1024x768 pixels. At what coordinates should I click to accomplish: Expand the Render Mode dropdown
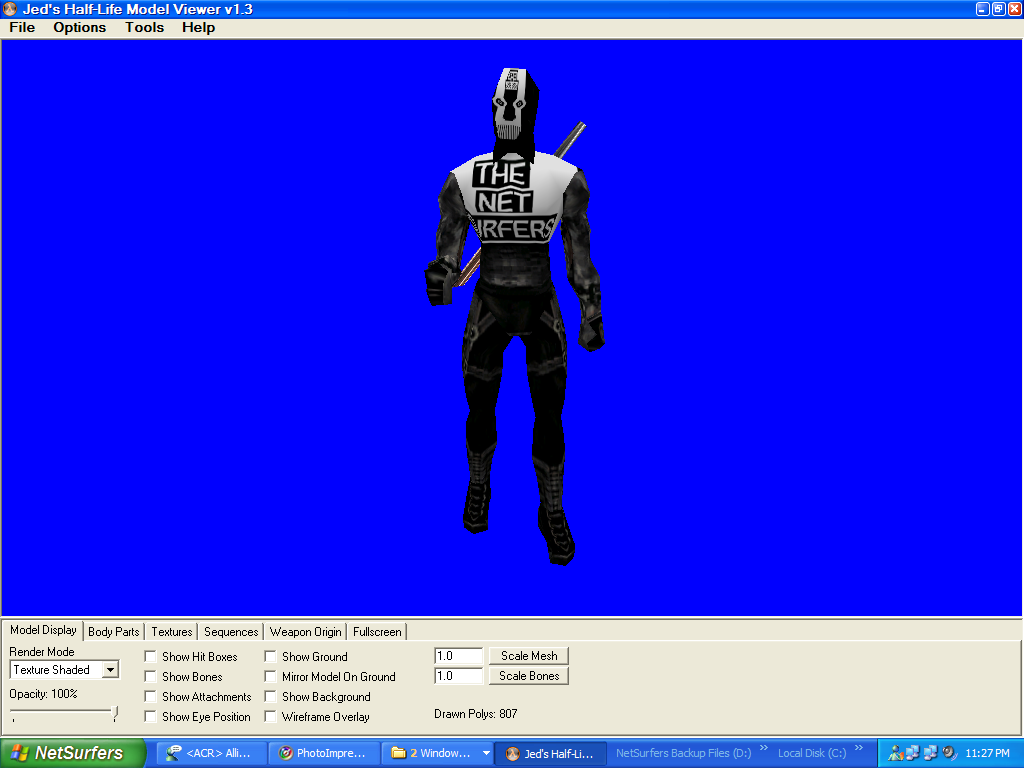pos(110,670)
